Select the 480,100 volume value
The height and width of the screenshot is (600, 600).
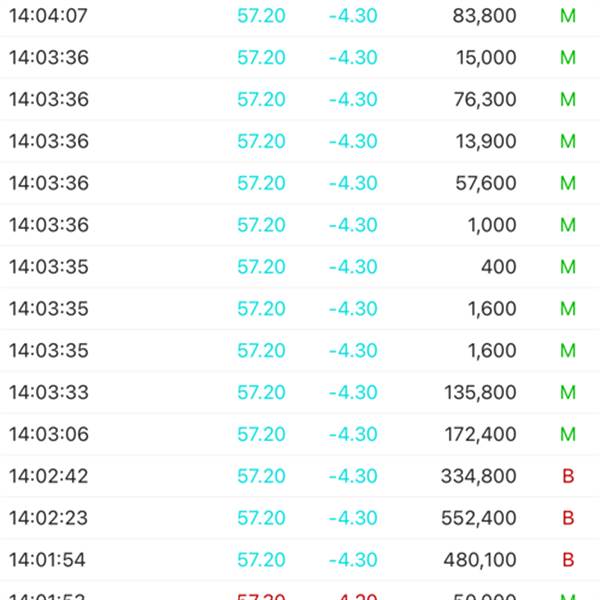(479, 560)
